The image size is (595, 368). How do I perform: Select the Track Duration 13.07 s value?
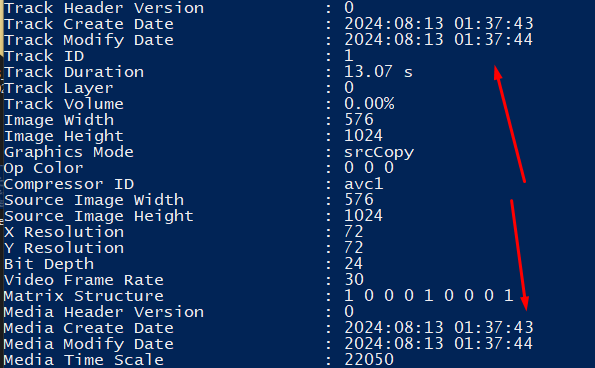[378, 72]
